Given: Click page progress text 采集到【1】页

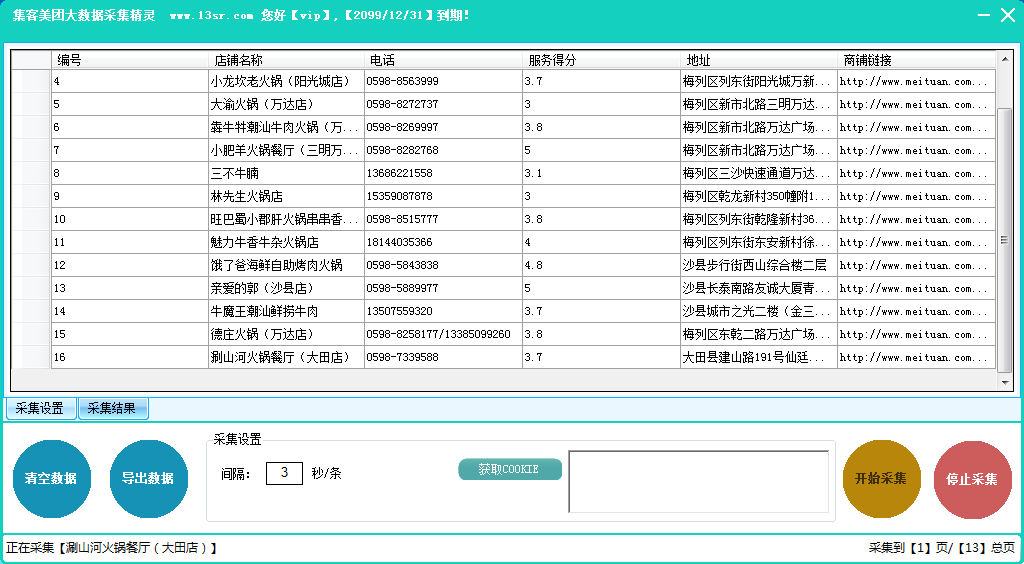Looking at the screenshot, I should pyautogui.click(x=906, y=548).
